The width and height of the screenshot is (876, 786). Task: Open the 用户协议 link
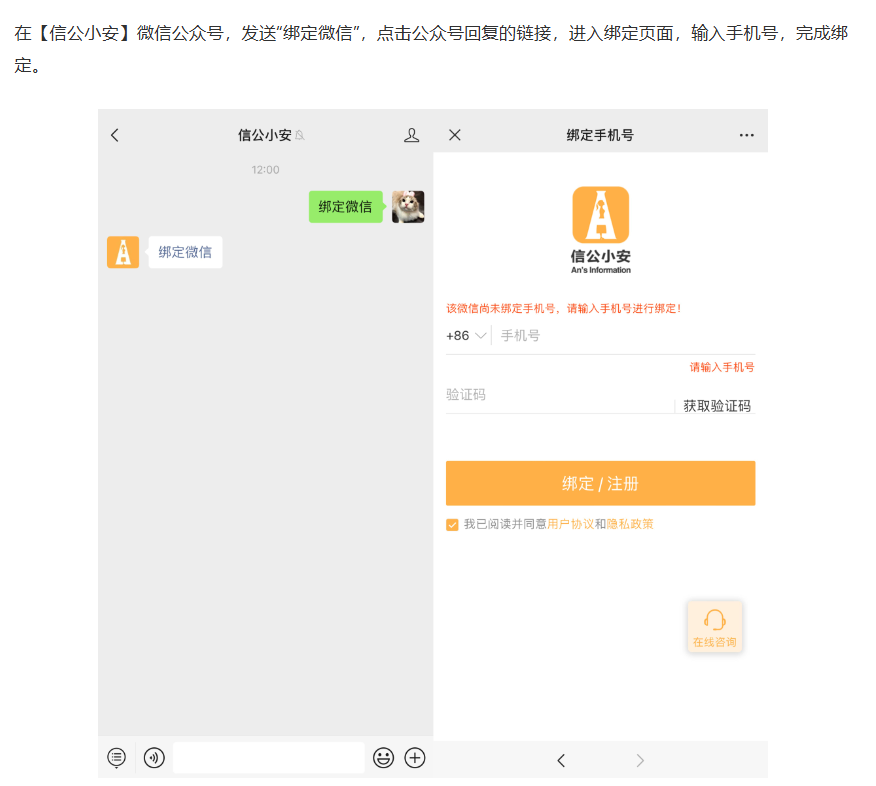(x=570, y=524)
